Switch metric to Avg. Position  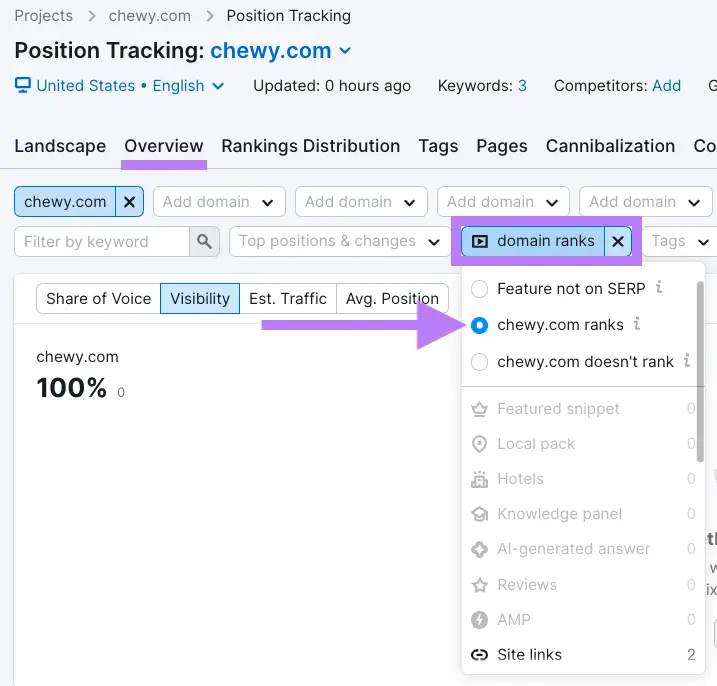(392, 299)
